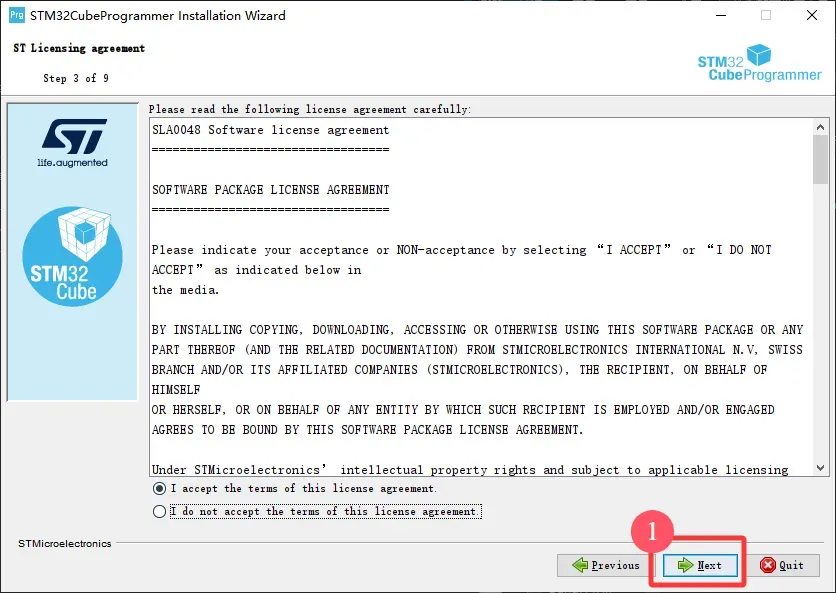Click inside the license agreement text area
The width and height of the screenshot is (836, 593).
coord(480,380)
